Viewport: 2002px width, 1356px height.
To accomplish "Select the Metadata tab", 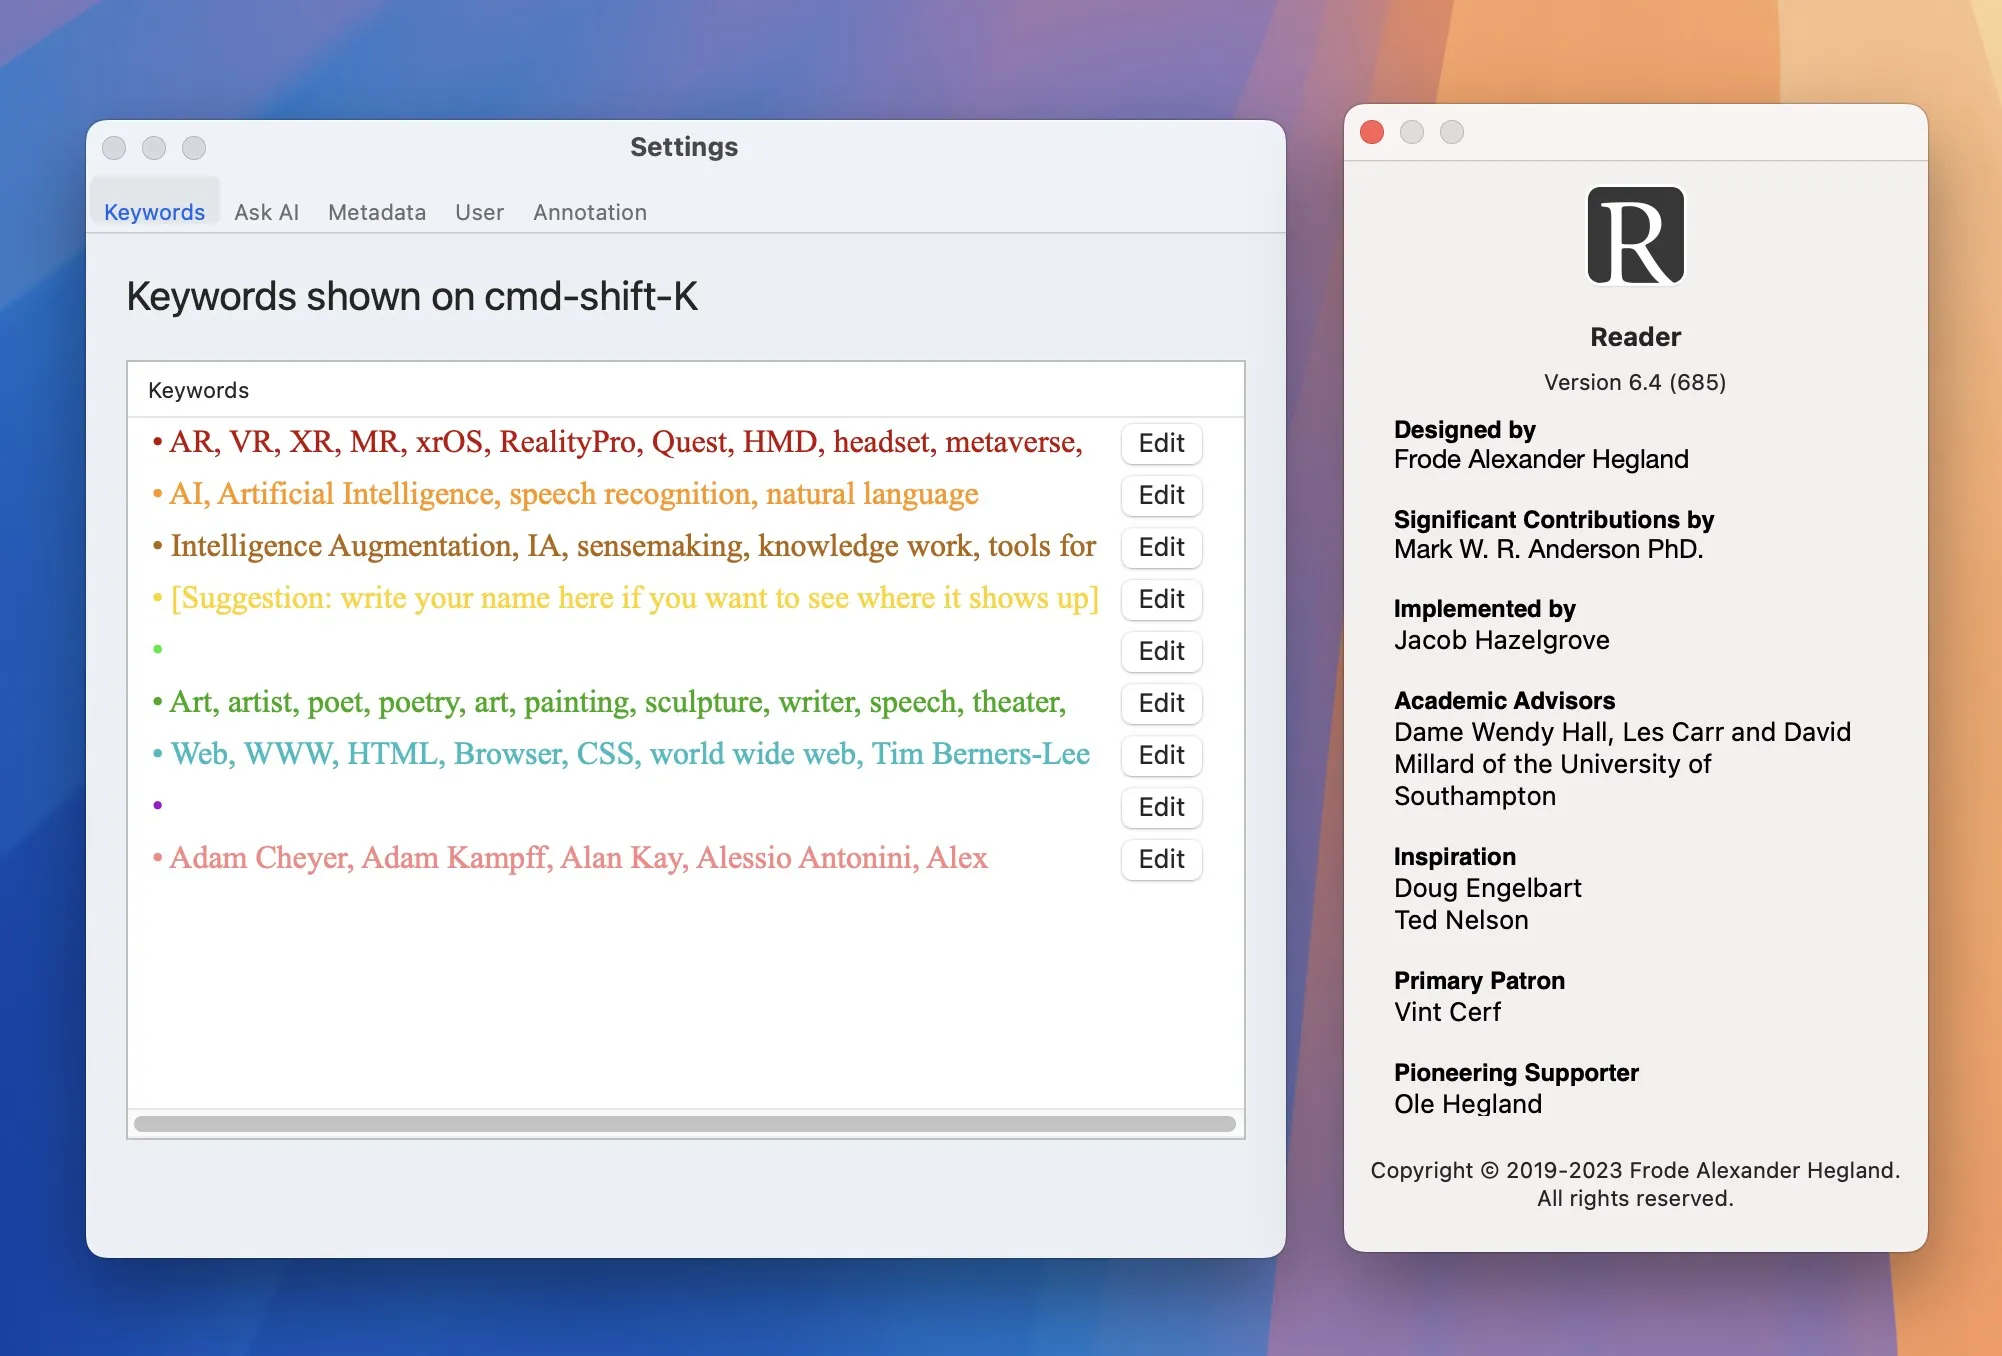I will (x=377, y=212).
